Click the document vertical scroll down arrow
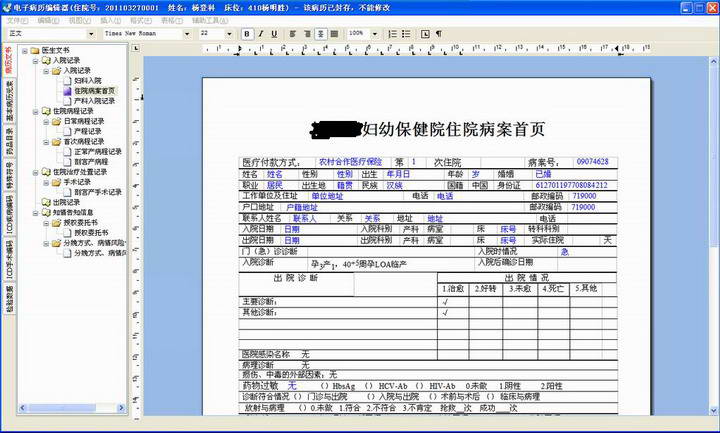 point(714,411)
